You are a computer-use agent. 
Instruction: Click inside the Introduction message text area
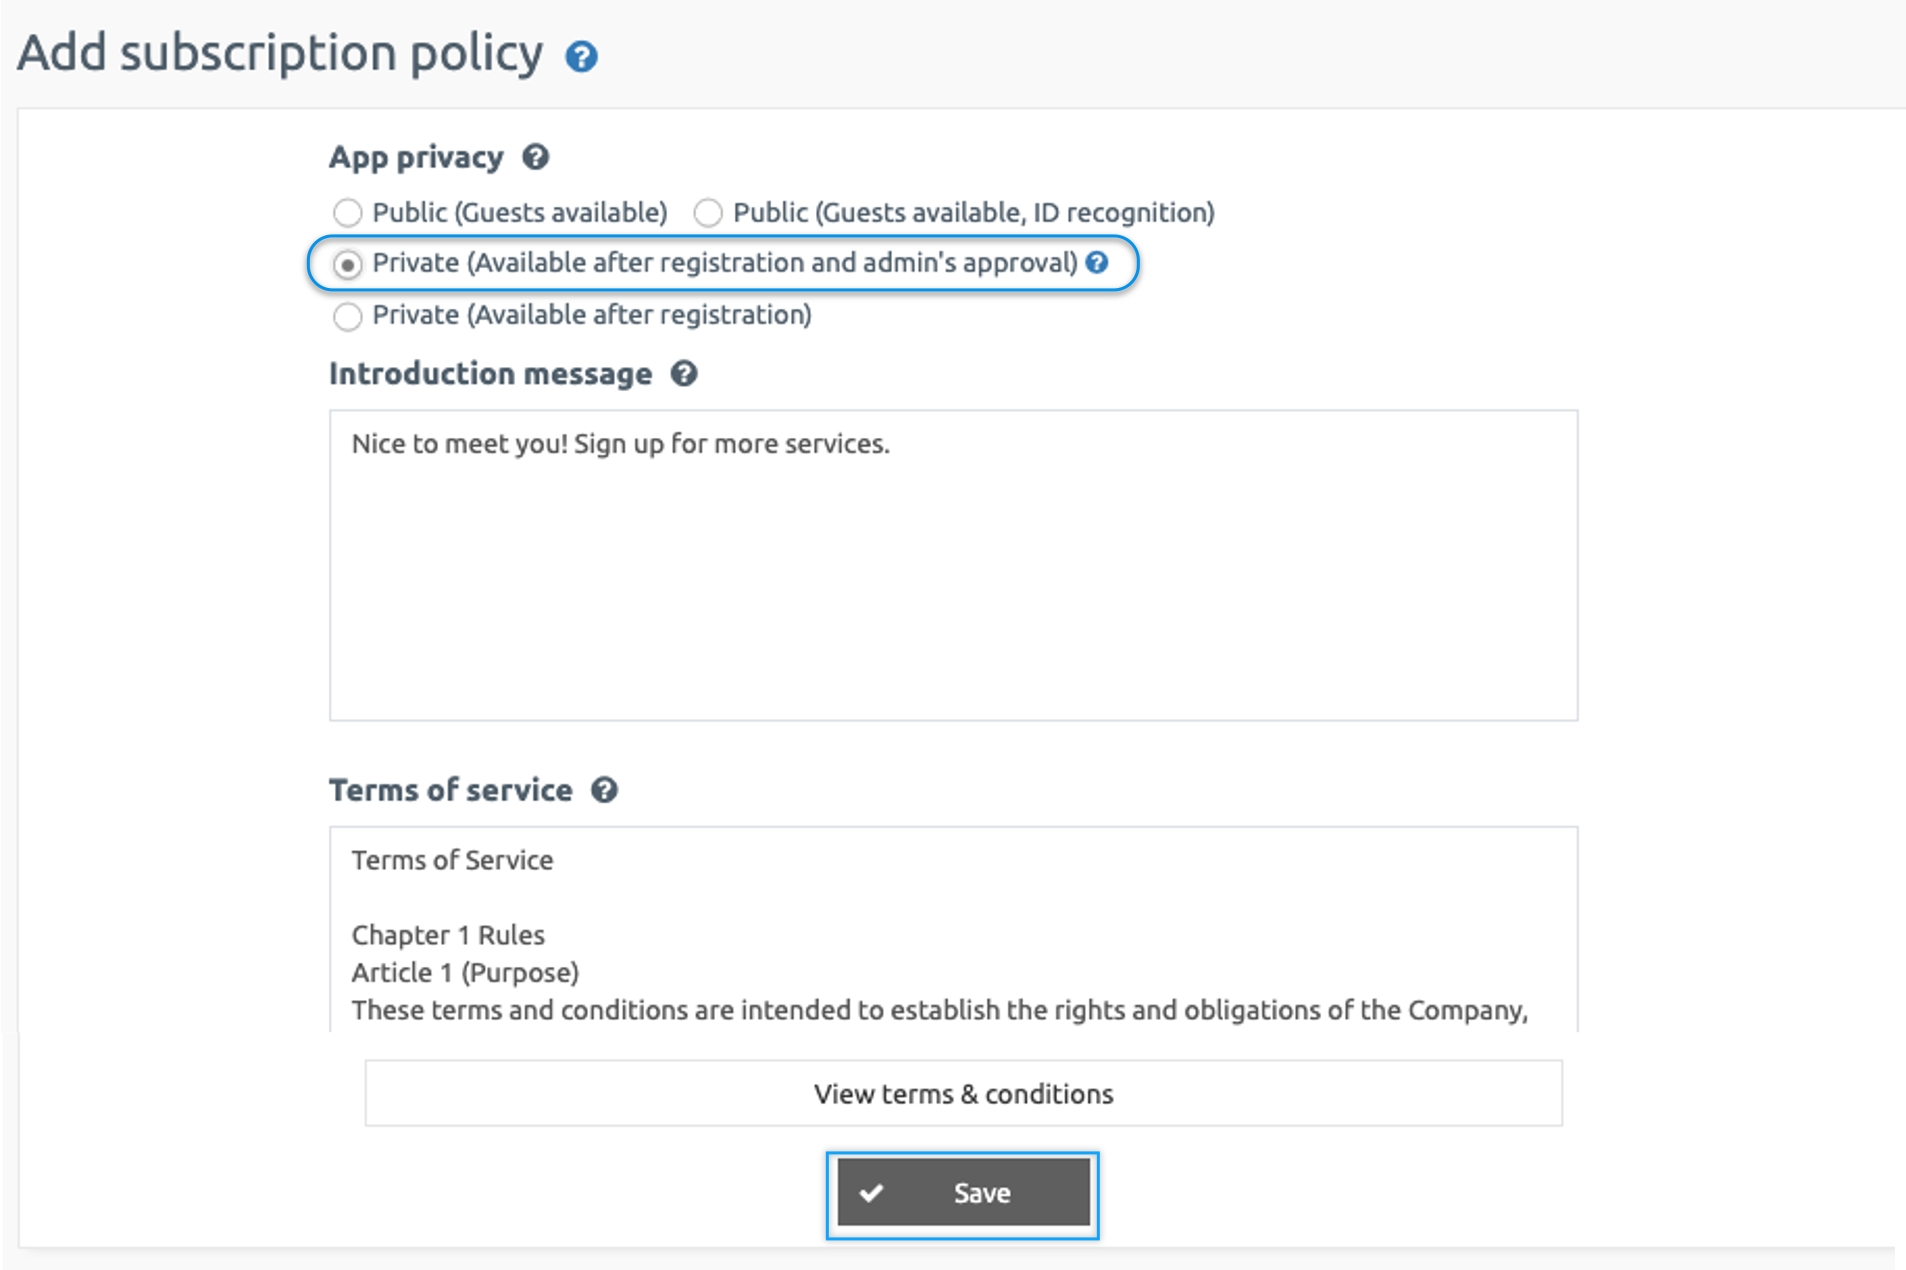pos(953,565)
